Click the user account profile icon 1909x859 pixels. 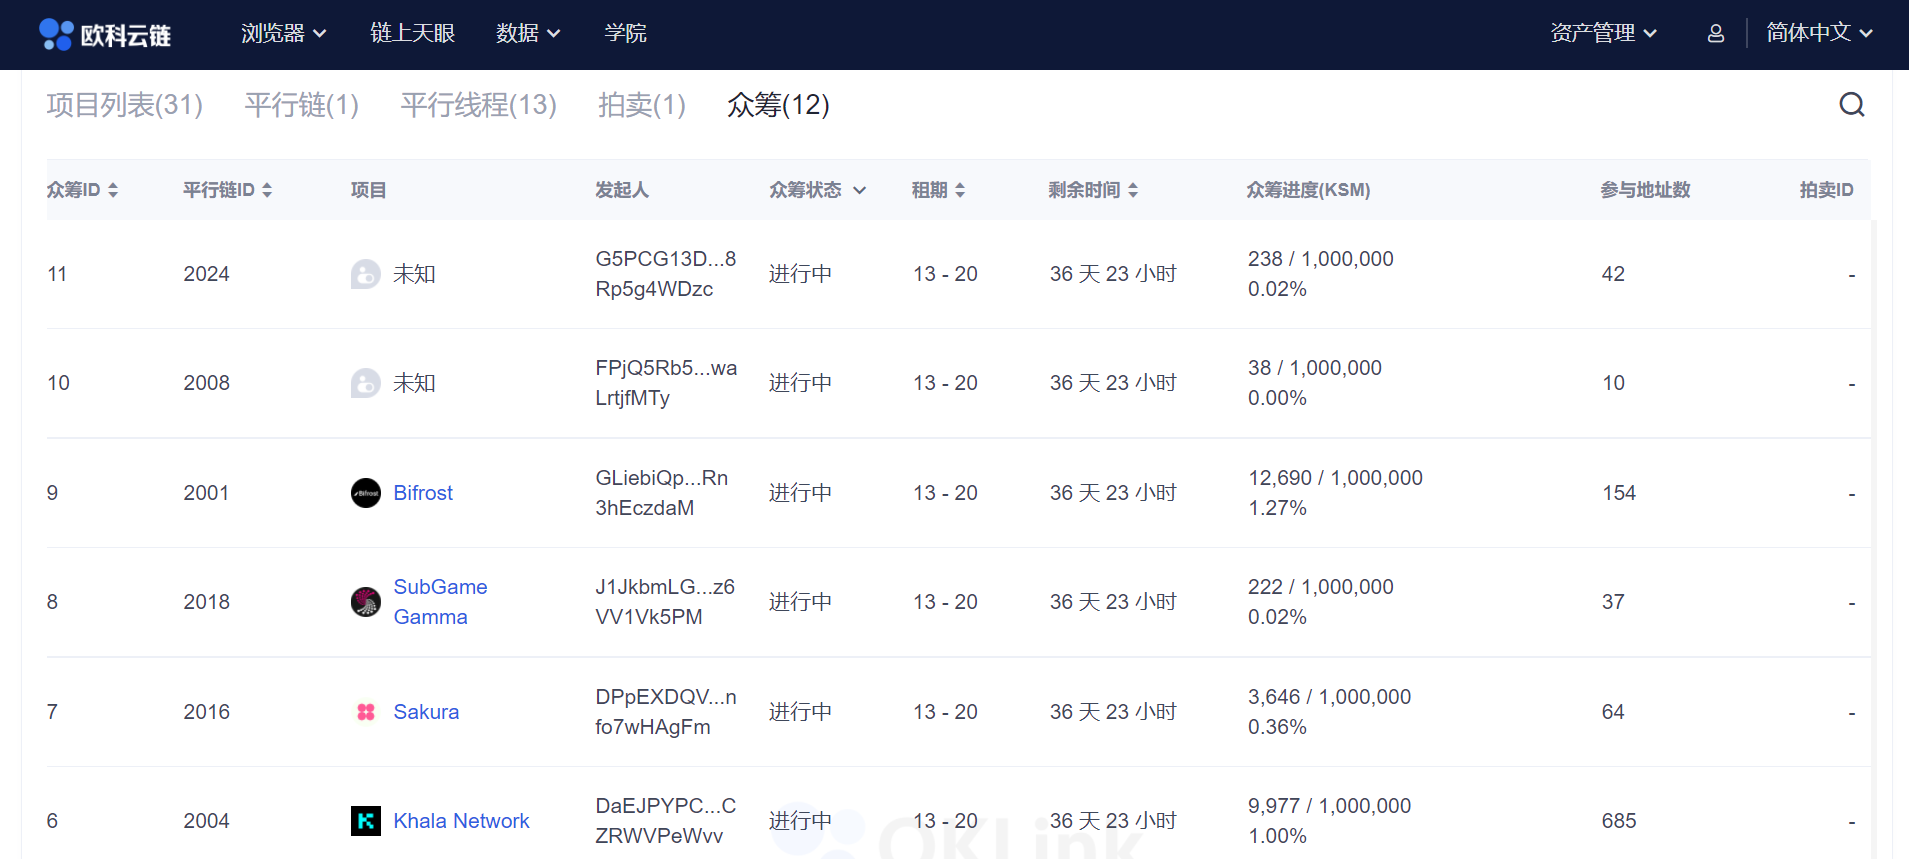coord(1715,34)
